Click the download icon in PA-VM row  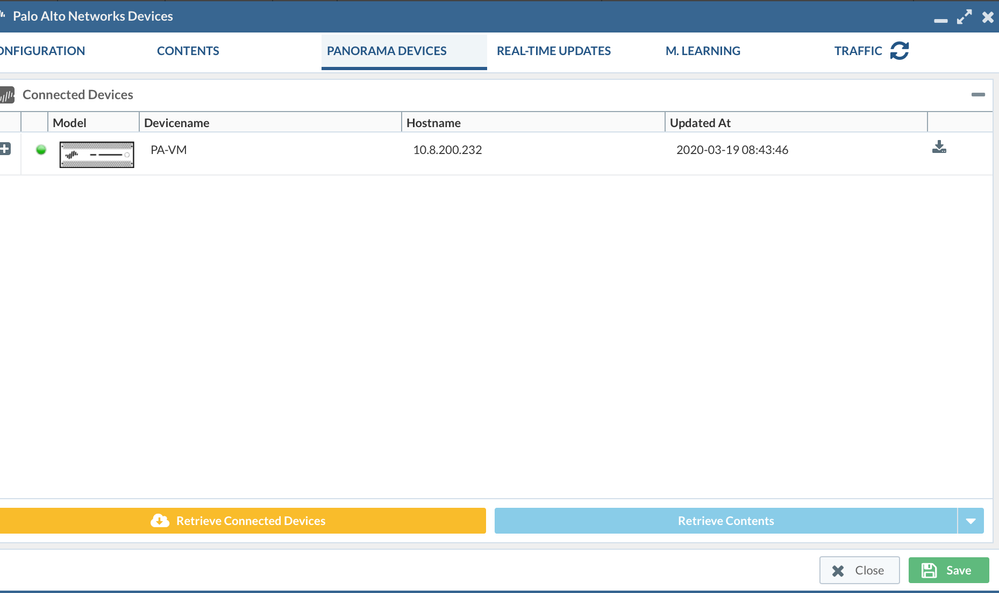tap(939, 148)
